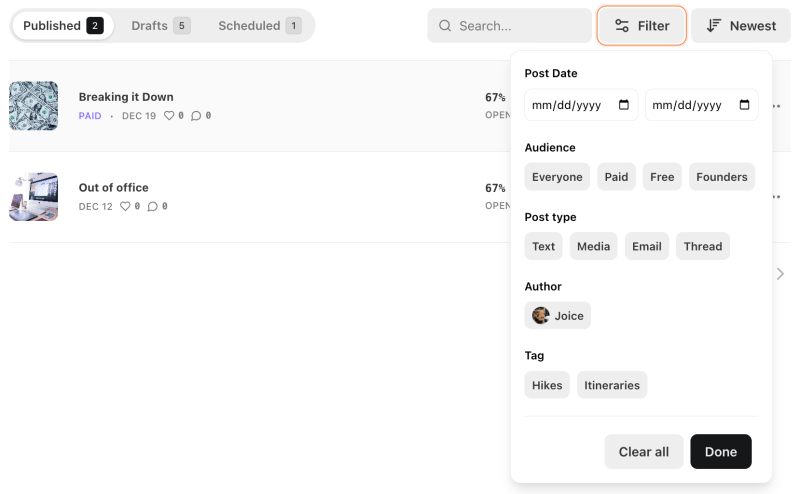The image size is (800, 494).
Task: Toggle the Thread post type filter
Action: coord(703,246)
